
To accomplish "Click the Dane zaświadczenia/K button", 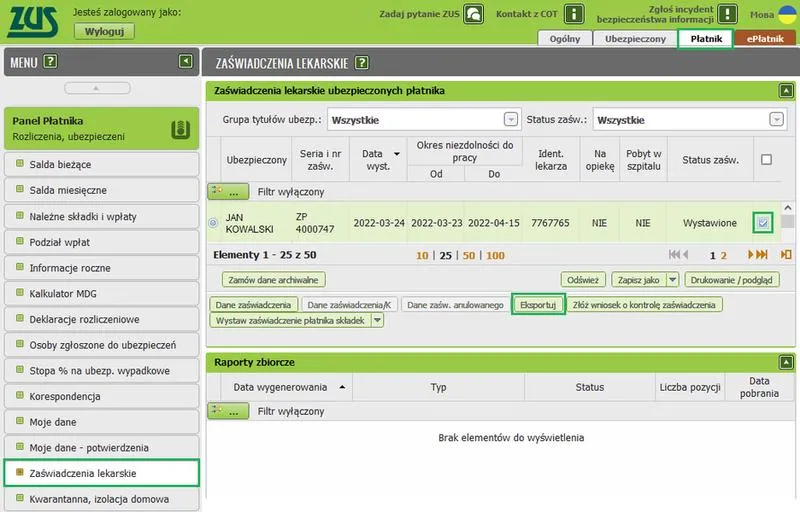I will click(x=349, y=304).
